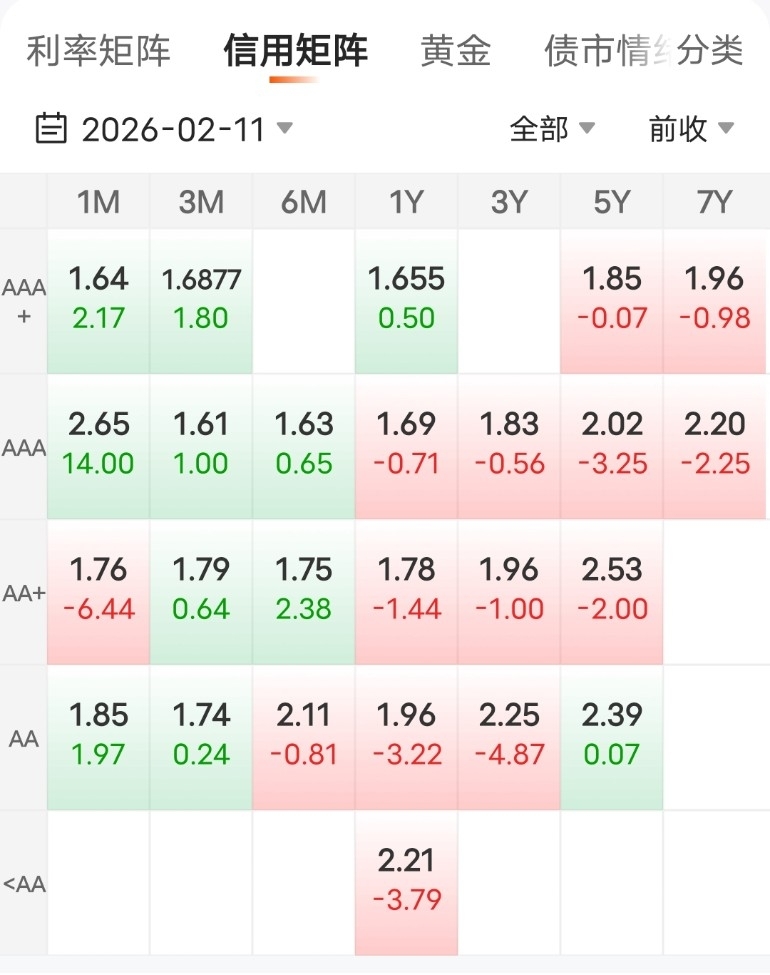The height and width of the screenshot is (975, 770).
Task: Open the 分类 category menu
Action: point(710,51)
